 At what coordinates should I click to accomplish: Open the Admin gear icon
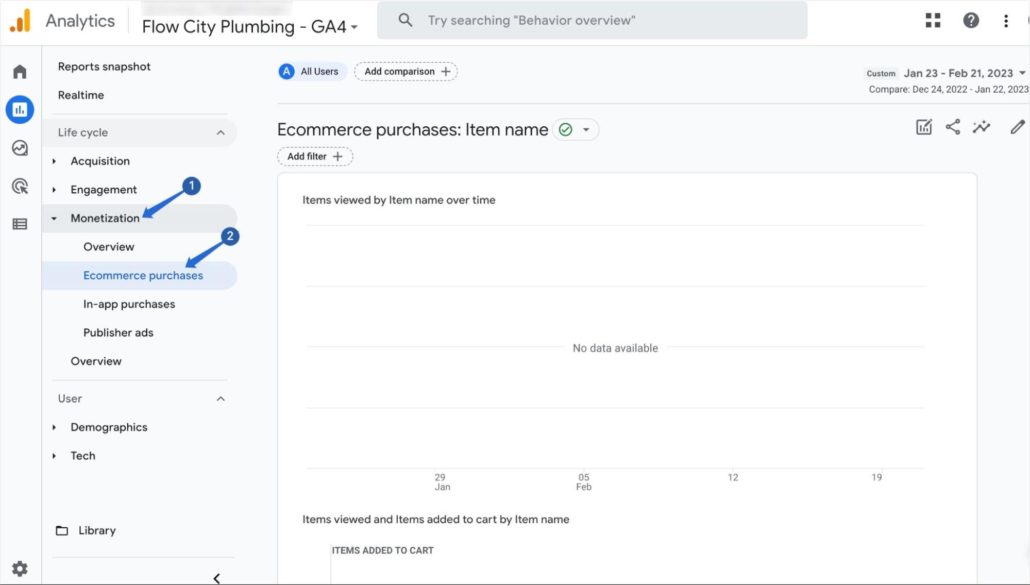pos(20,569)
